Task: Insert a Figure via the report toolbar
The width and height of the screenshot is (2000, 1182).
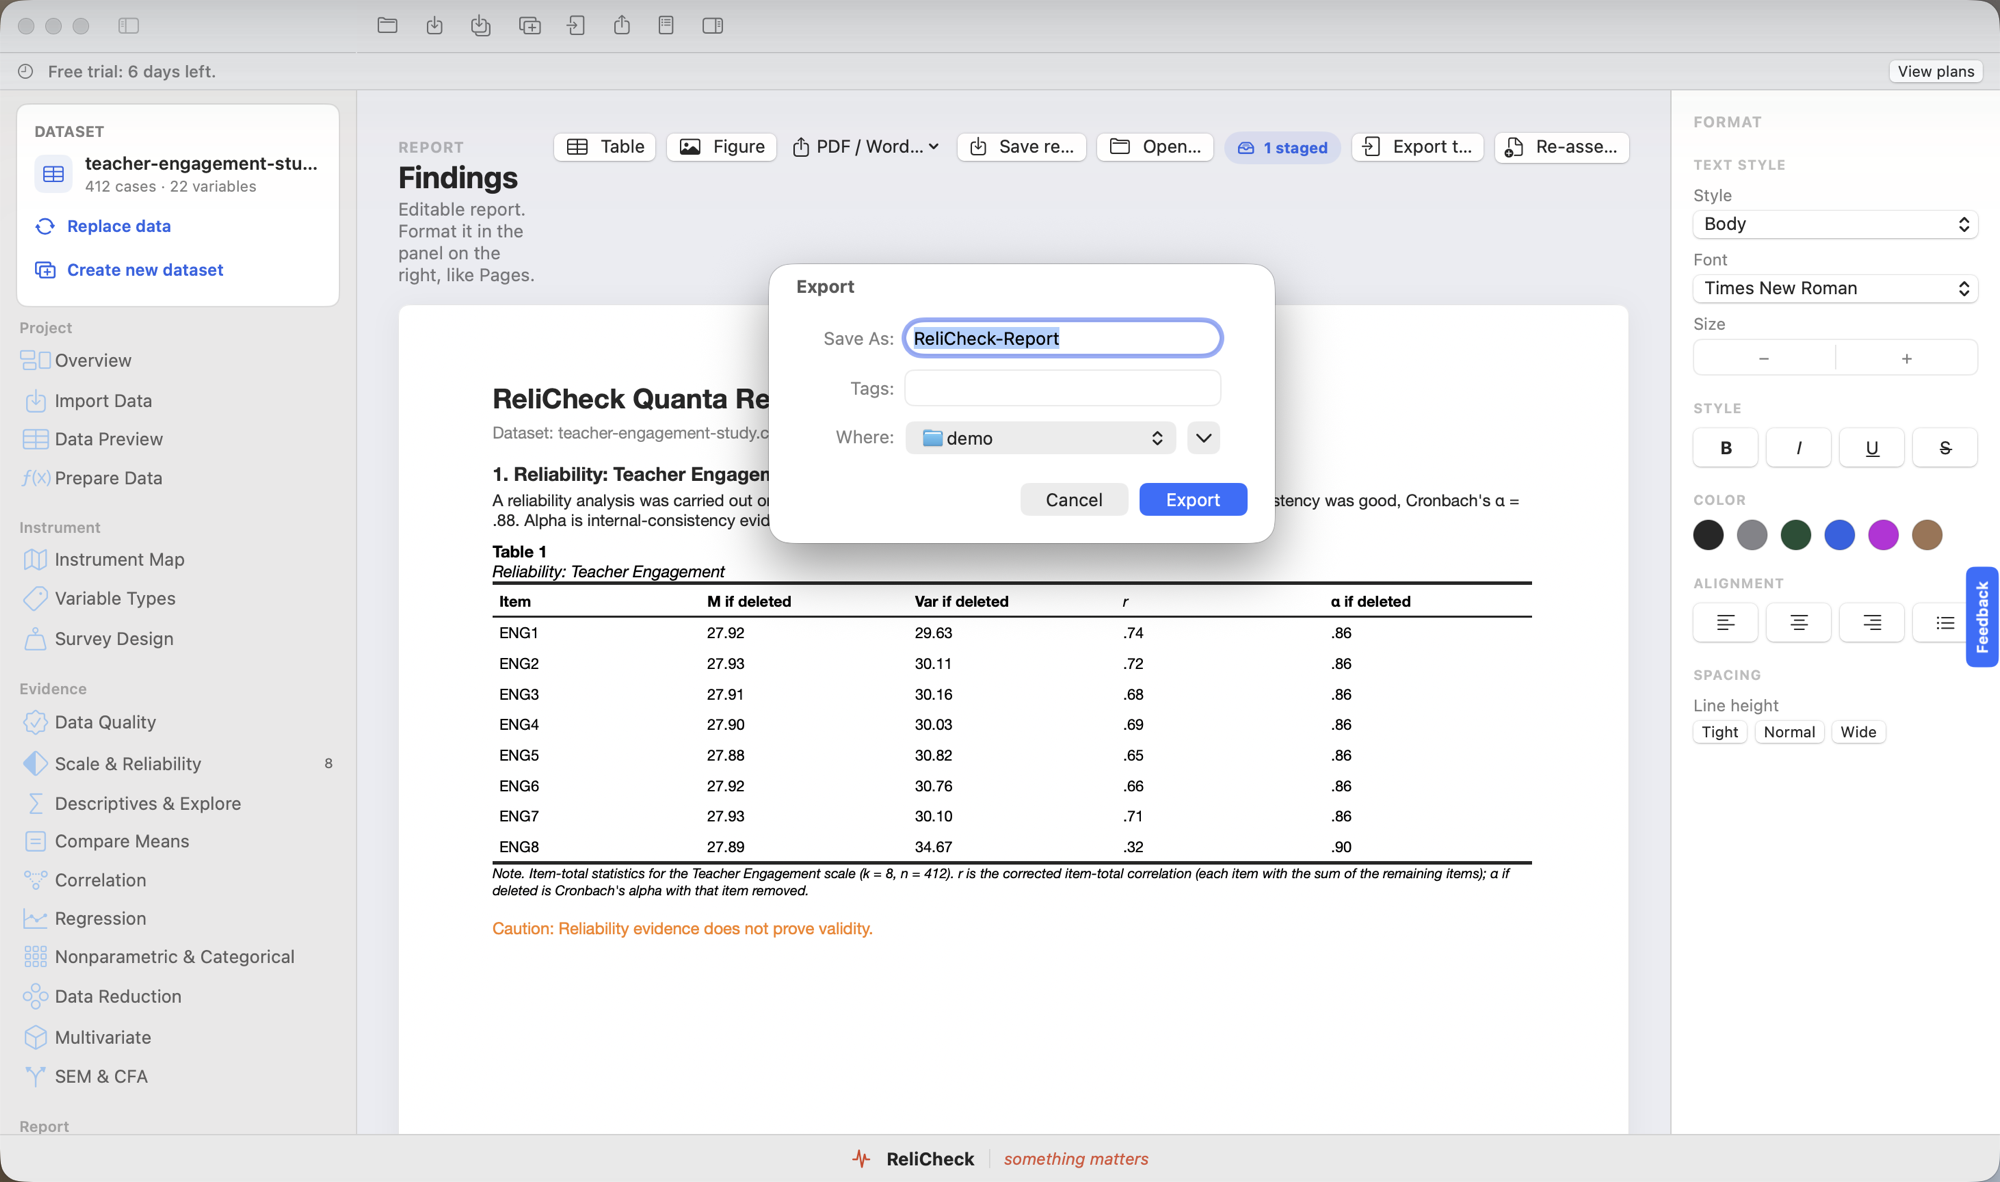Action: pos(722,147)
